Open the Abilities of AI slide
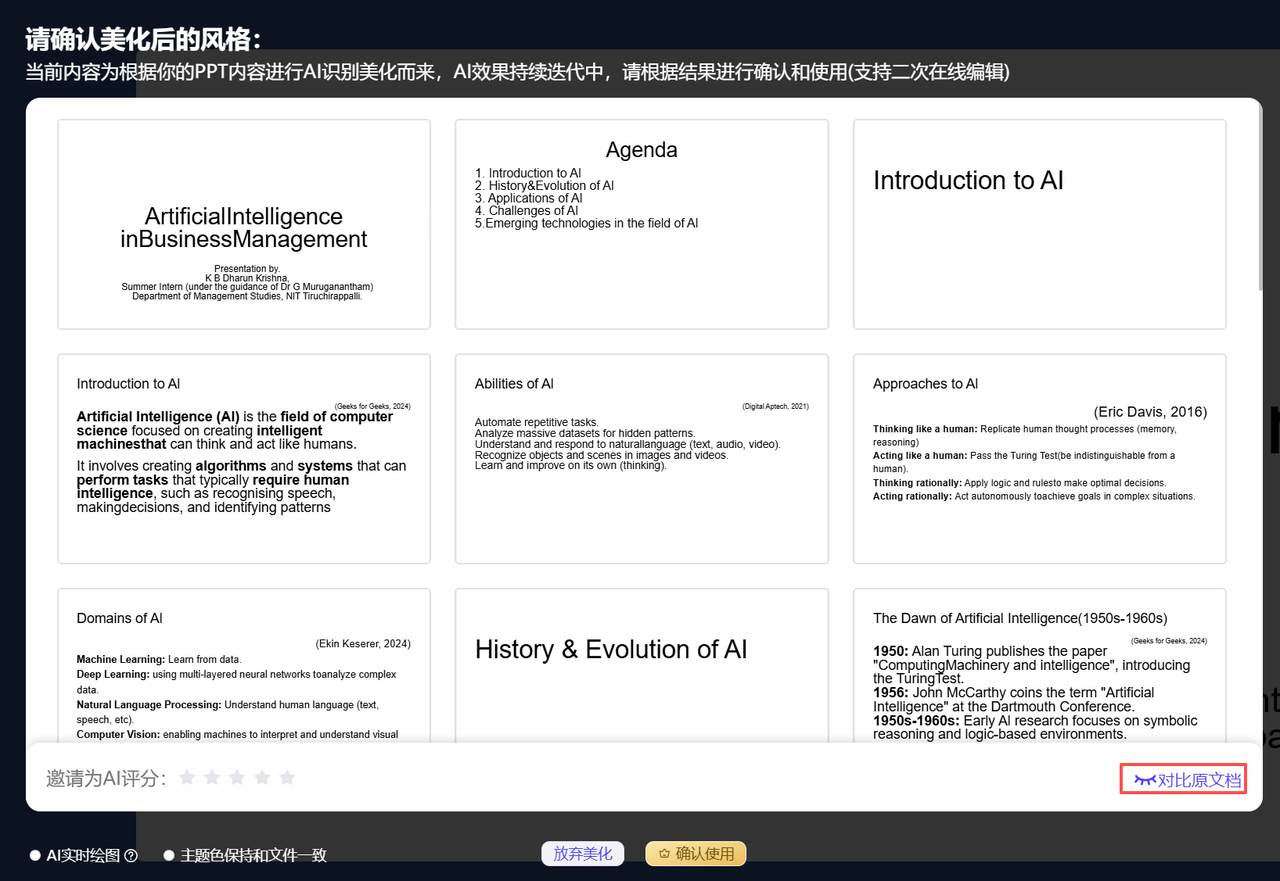Viewport: 1280px width, 881px height. pyautogui.click(x=642, y=458)
